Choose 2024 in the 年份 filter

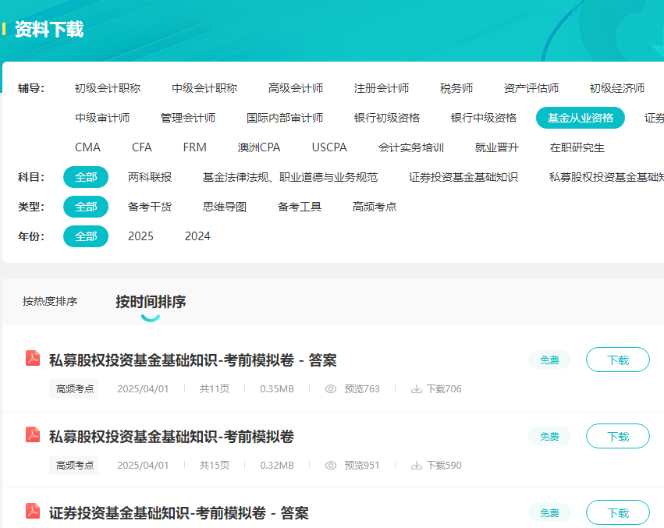198,236
